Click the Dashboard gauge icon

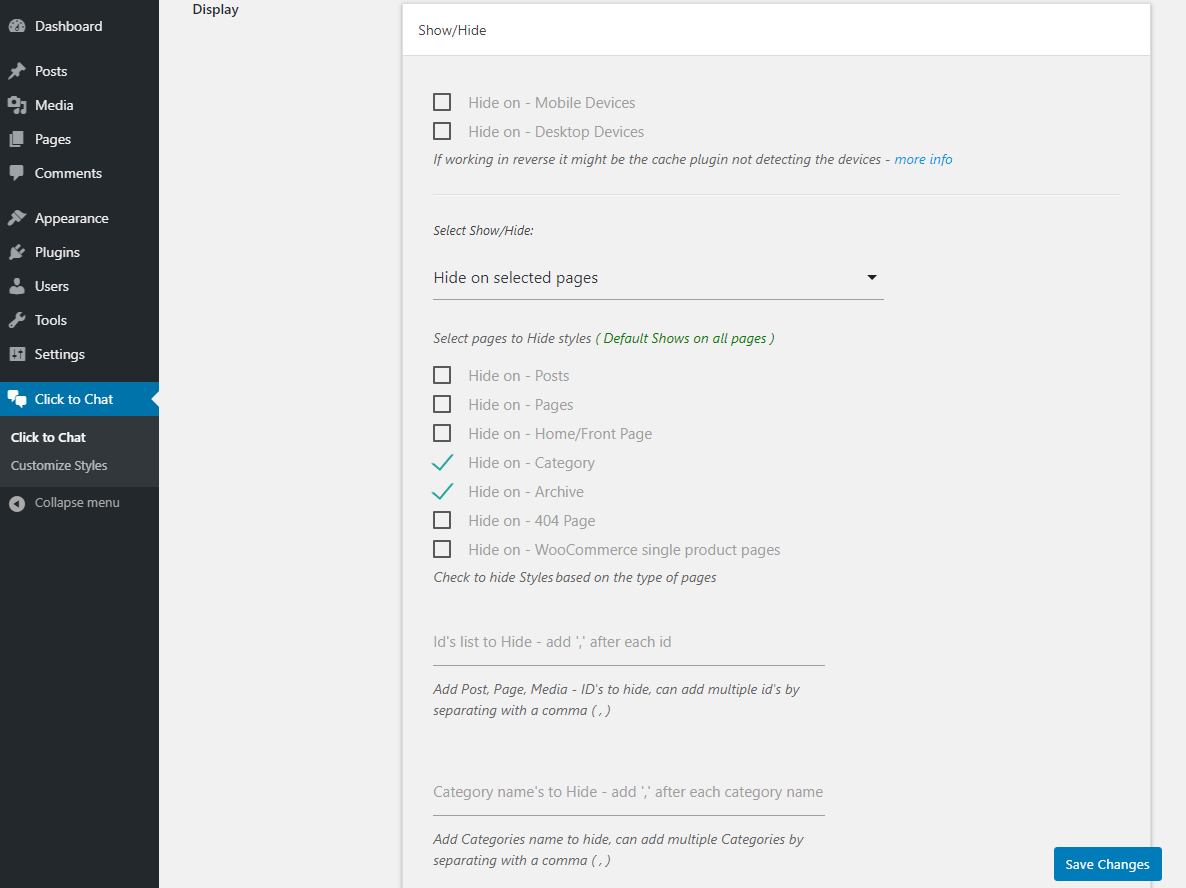[x=17, y=26]
